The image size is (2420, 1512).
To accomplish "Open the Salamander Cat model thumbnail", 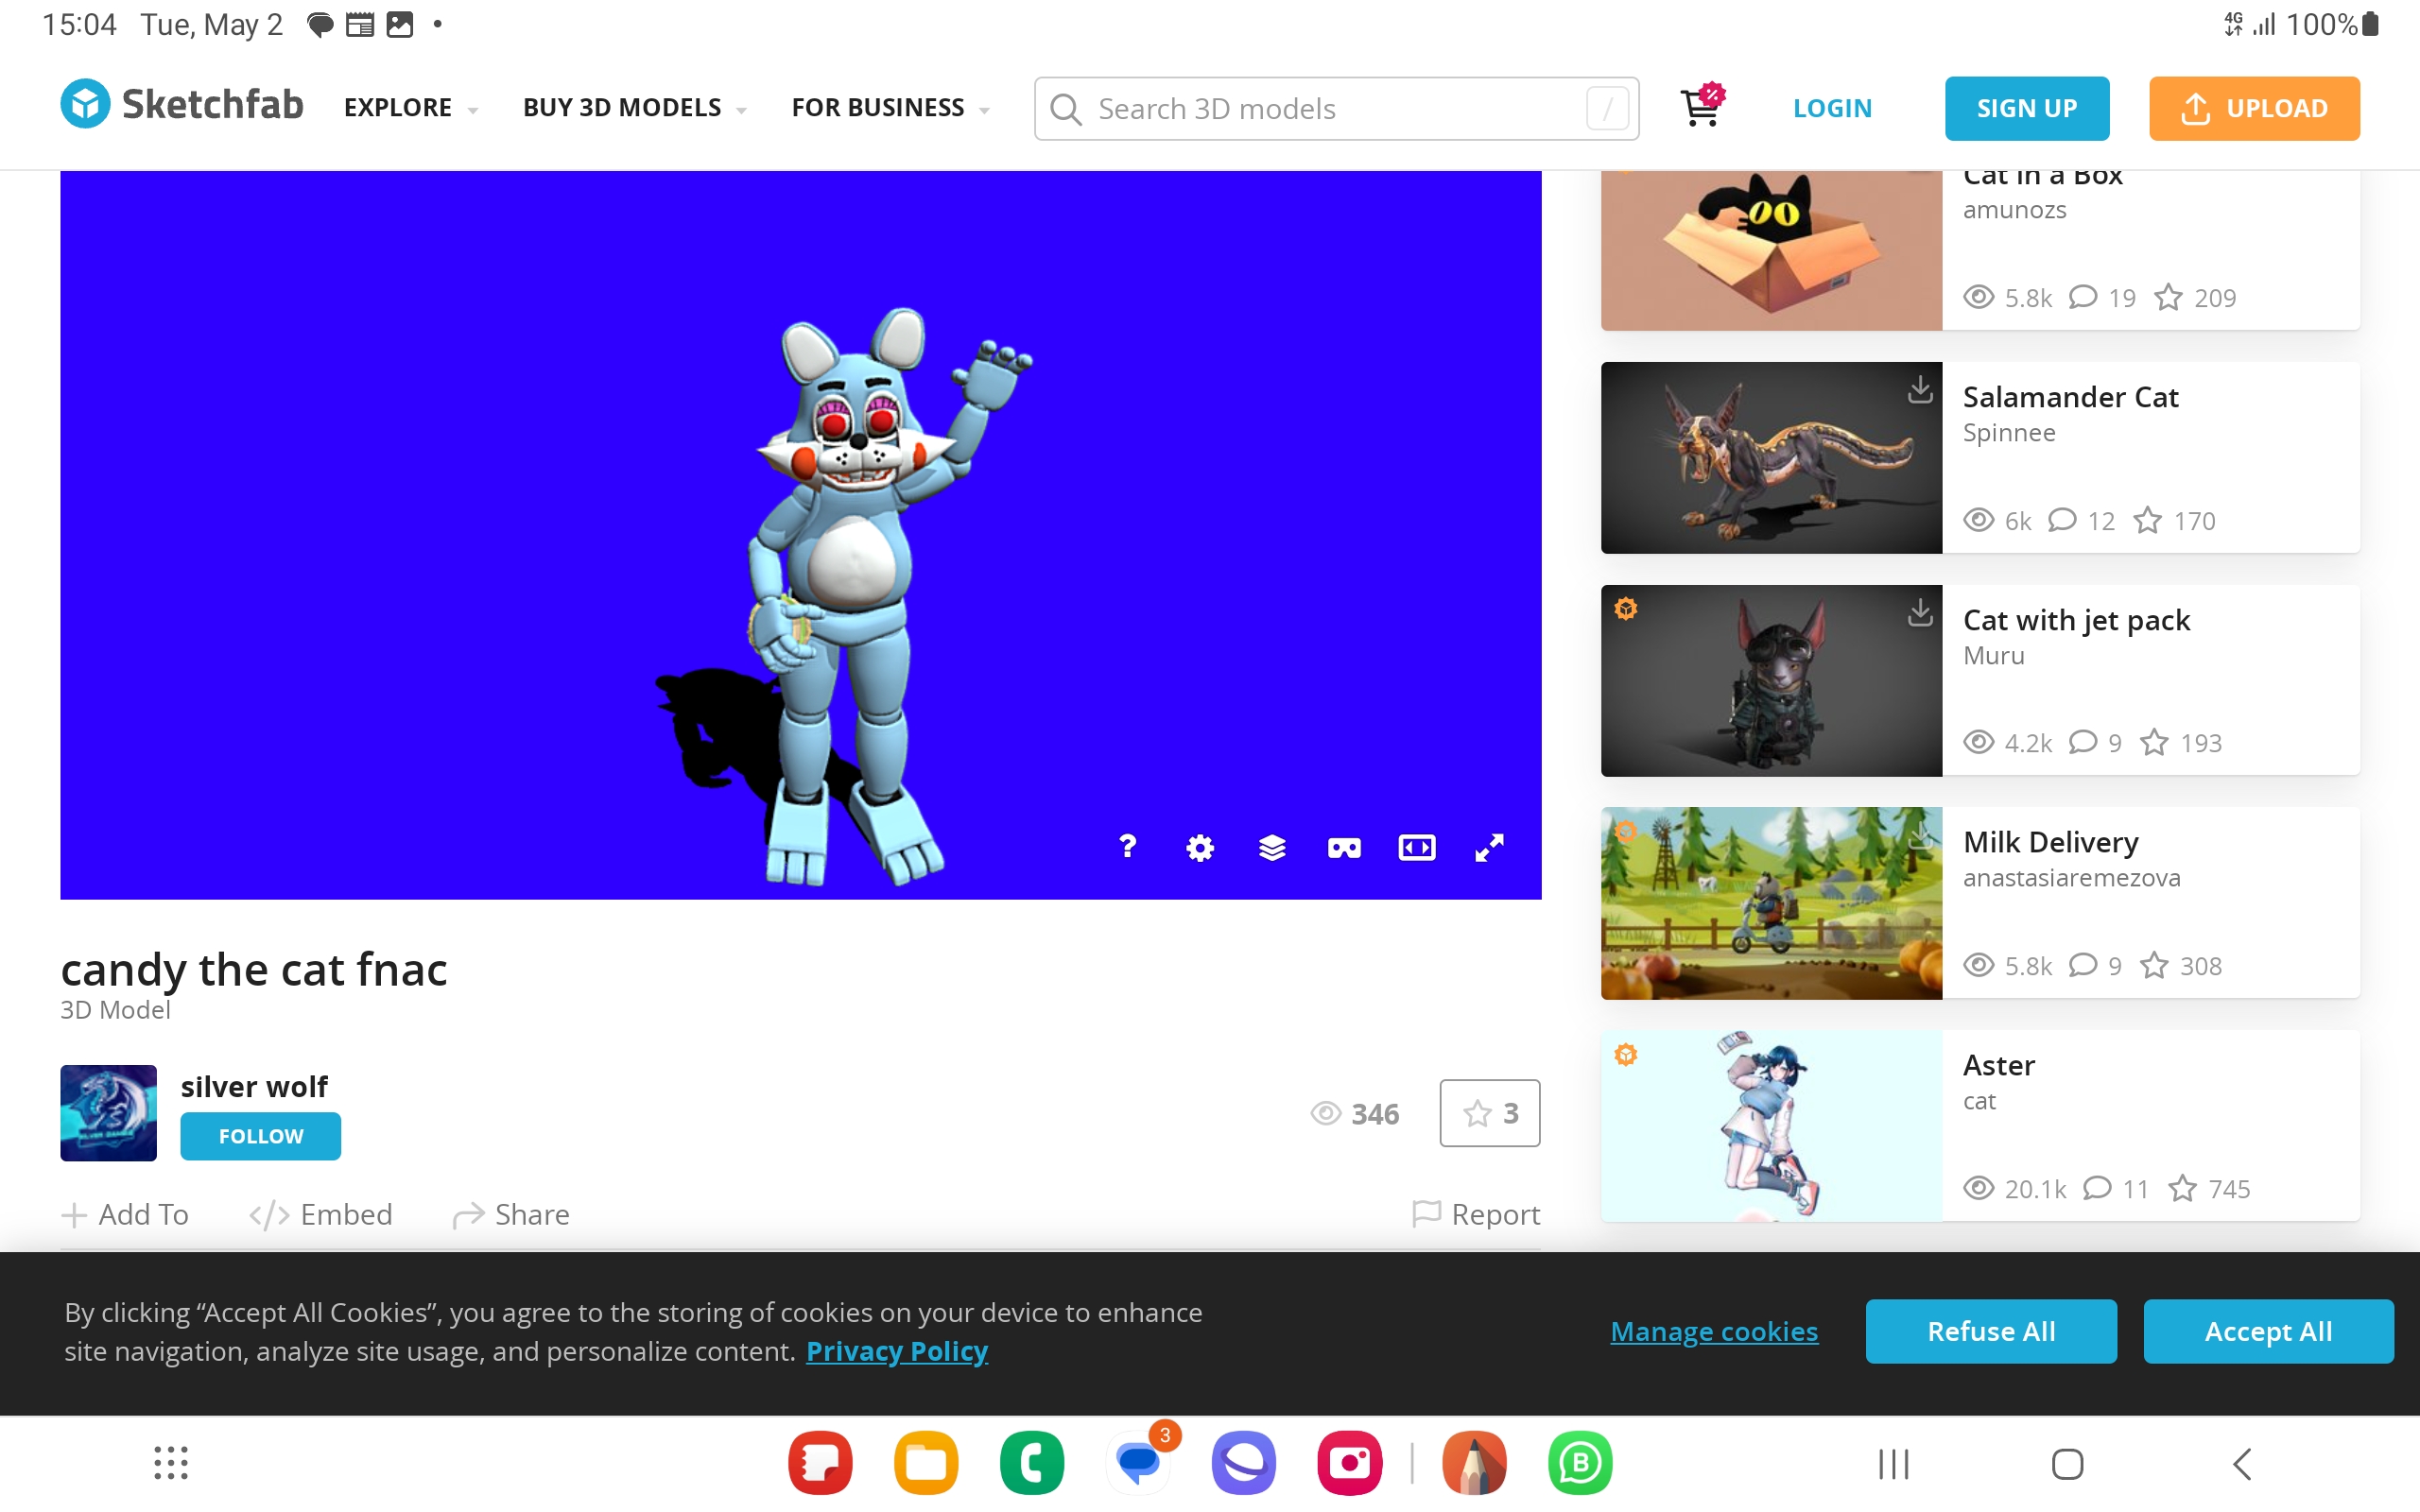I will 1771,458.
